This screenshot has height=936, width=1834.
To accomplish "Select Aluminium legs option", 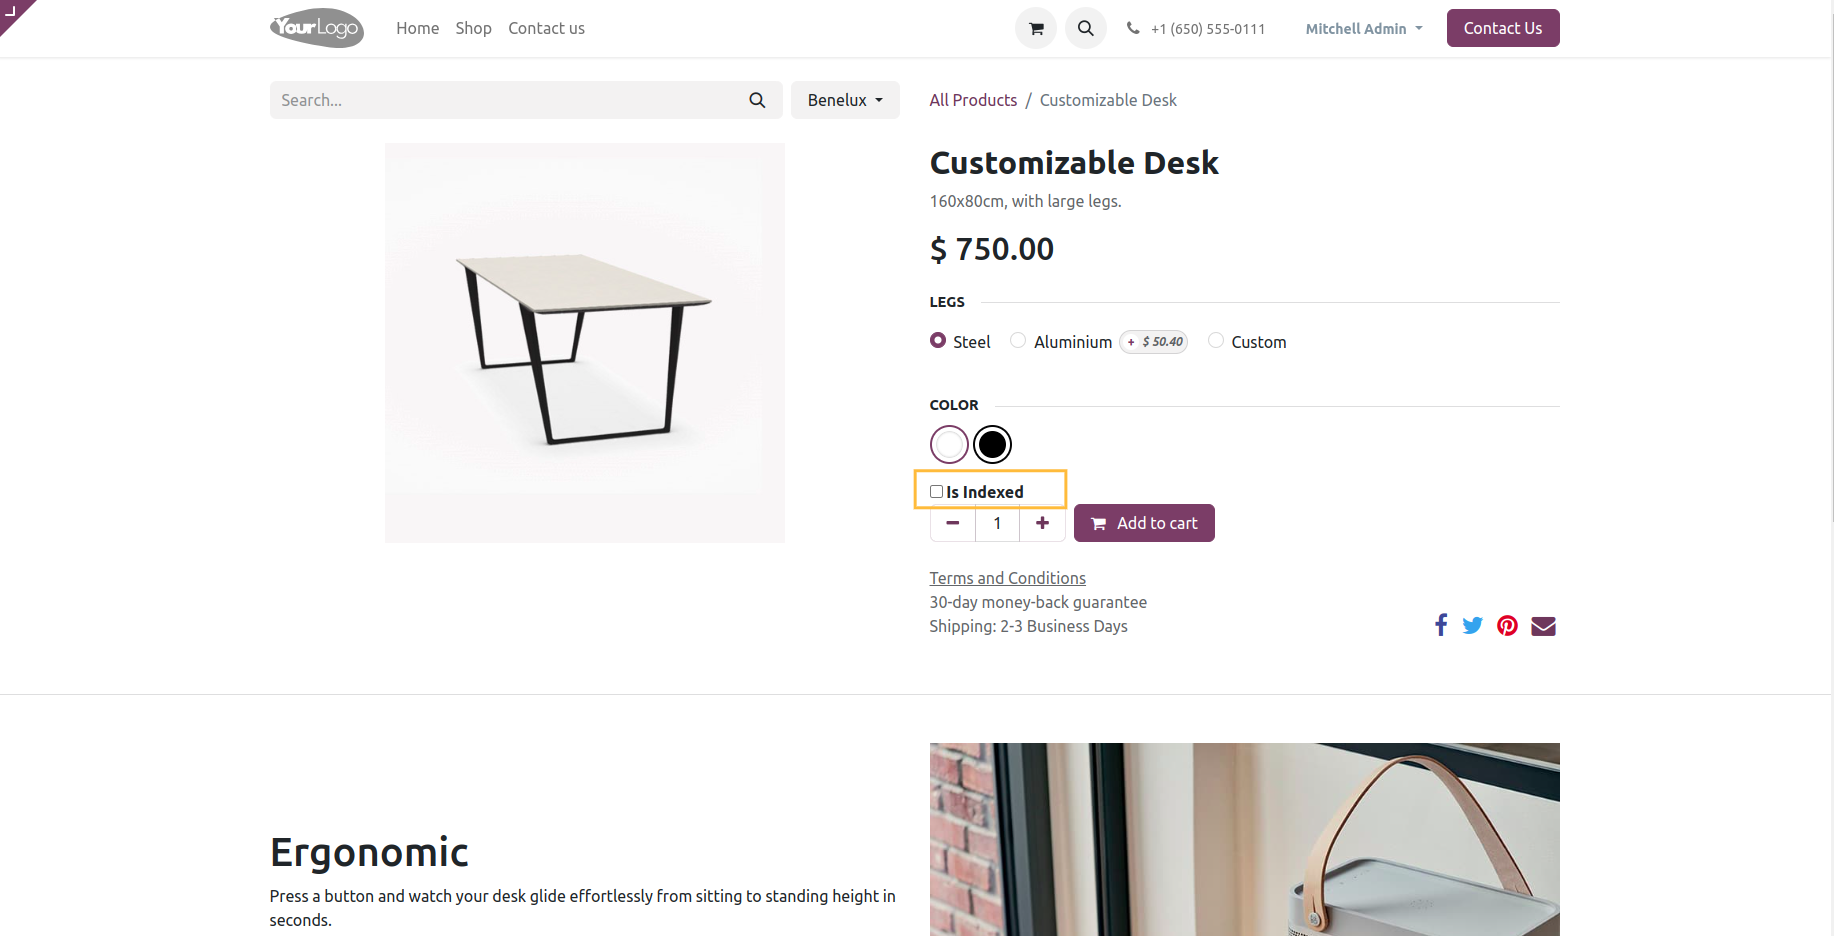I will pyautogui.click(x=1018, y=341).
